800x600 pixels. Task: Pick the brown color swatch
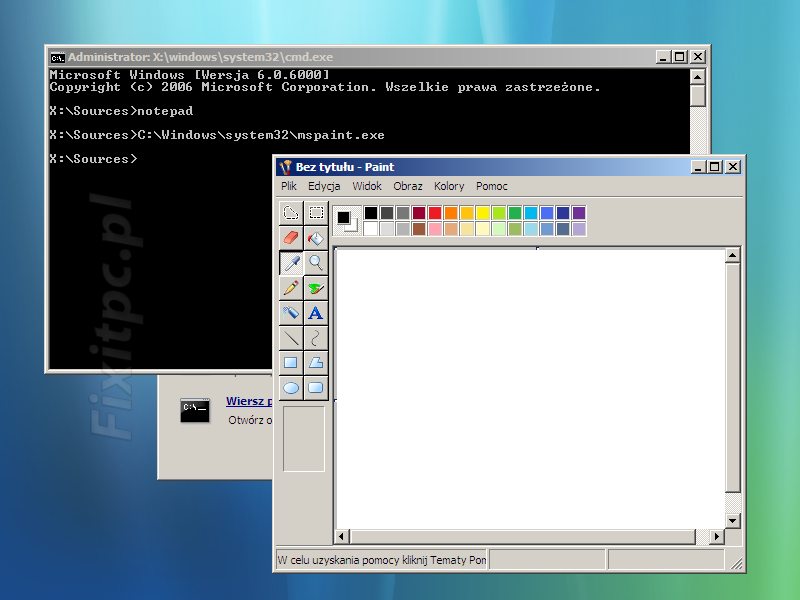click(x=419, y=229)
